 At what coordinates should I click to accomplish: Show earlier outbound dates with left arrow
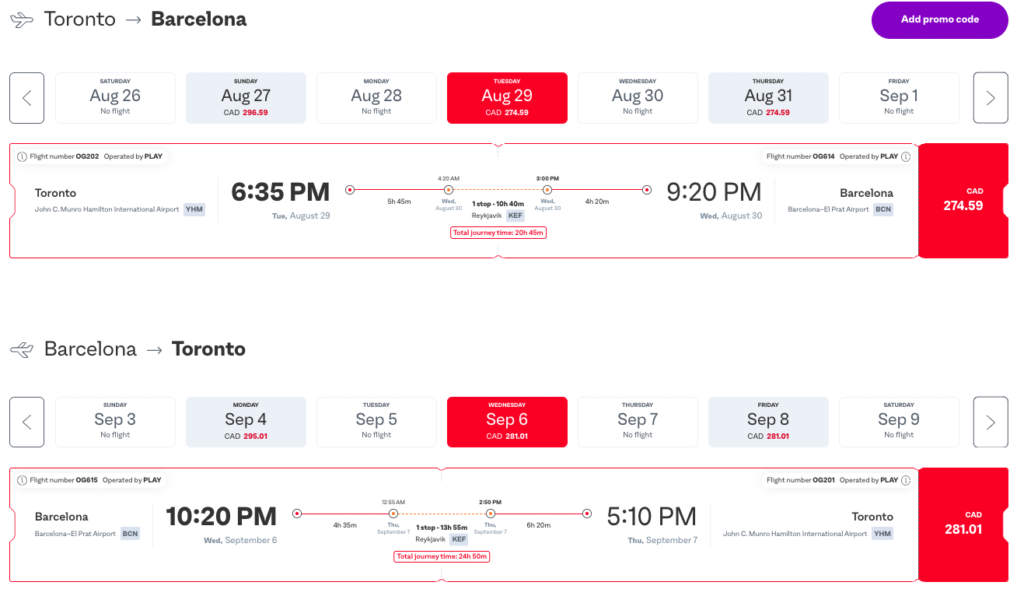(27, 98)
